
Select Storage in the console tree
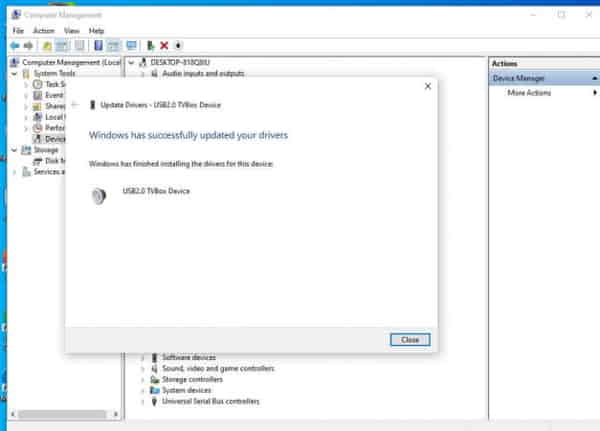click(46, 150)
